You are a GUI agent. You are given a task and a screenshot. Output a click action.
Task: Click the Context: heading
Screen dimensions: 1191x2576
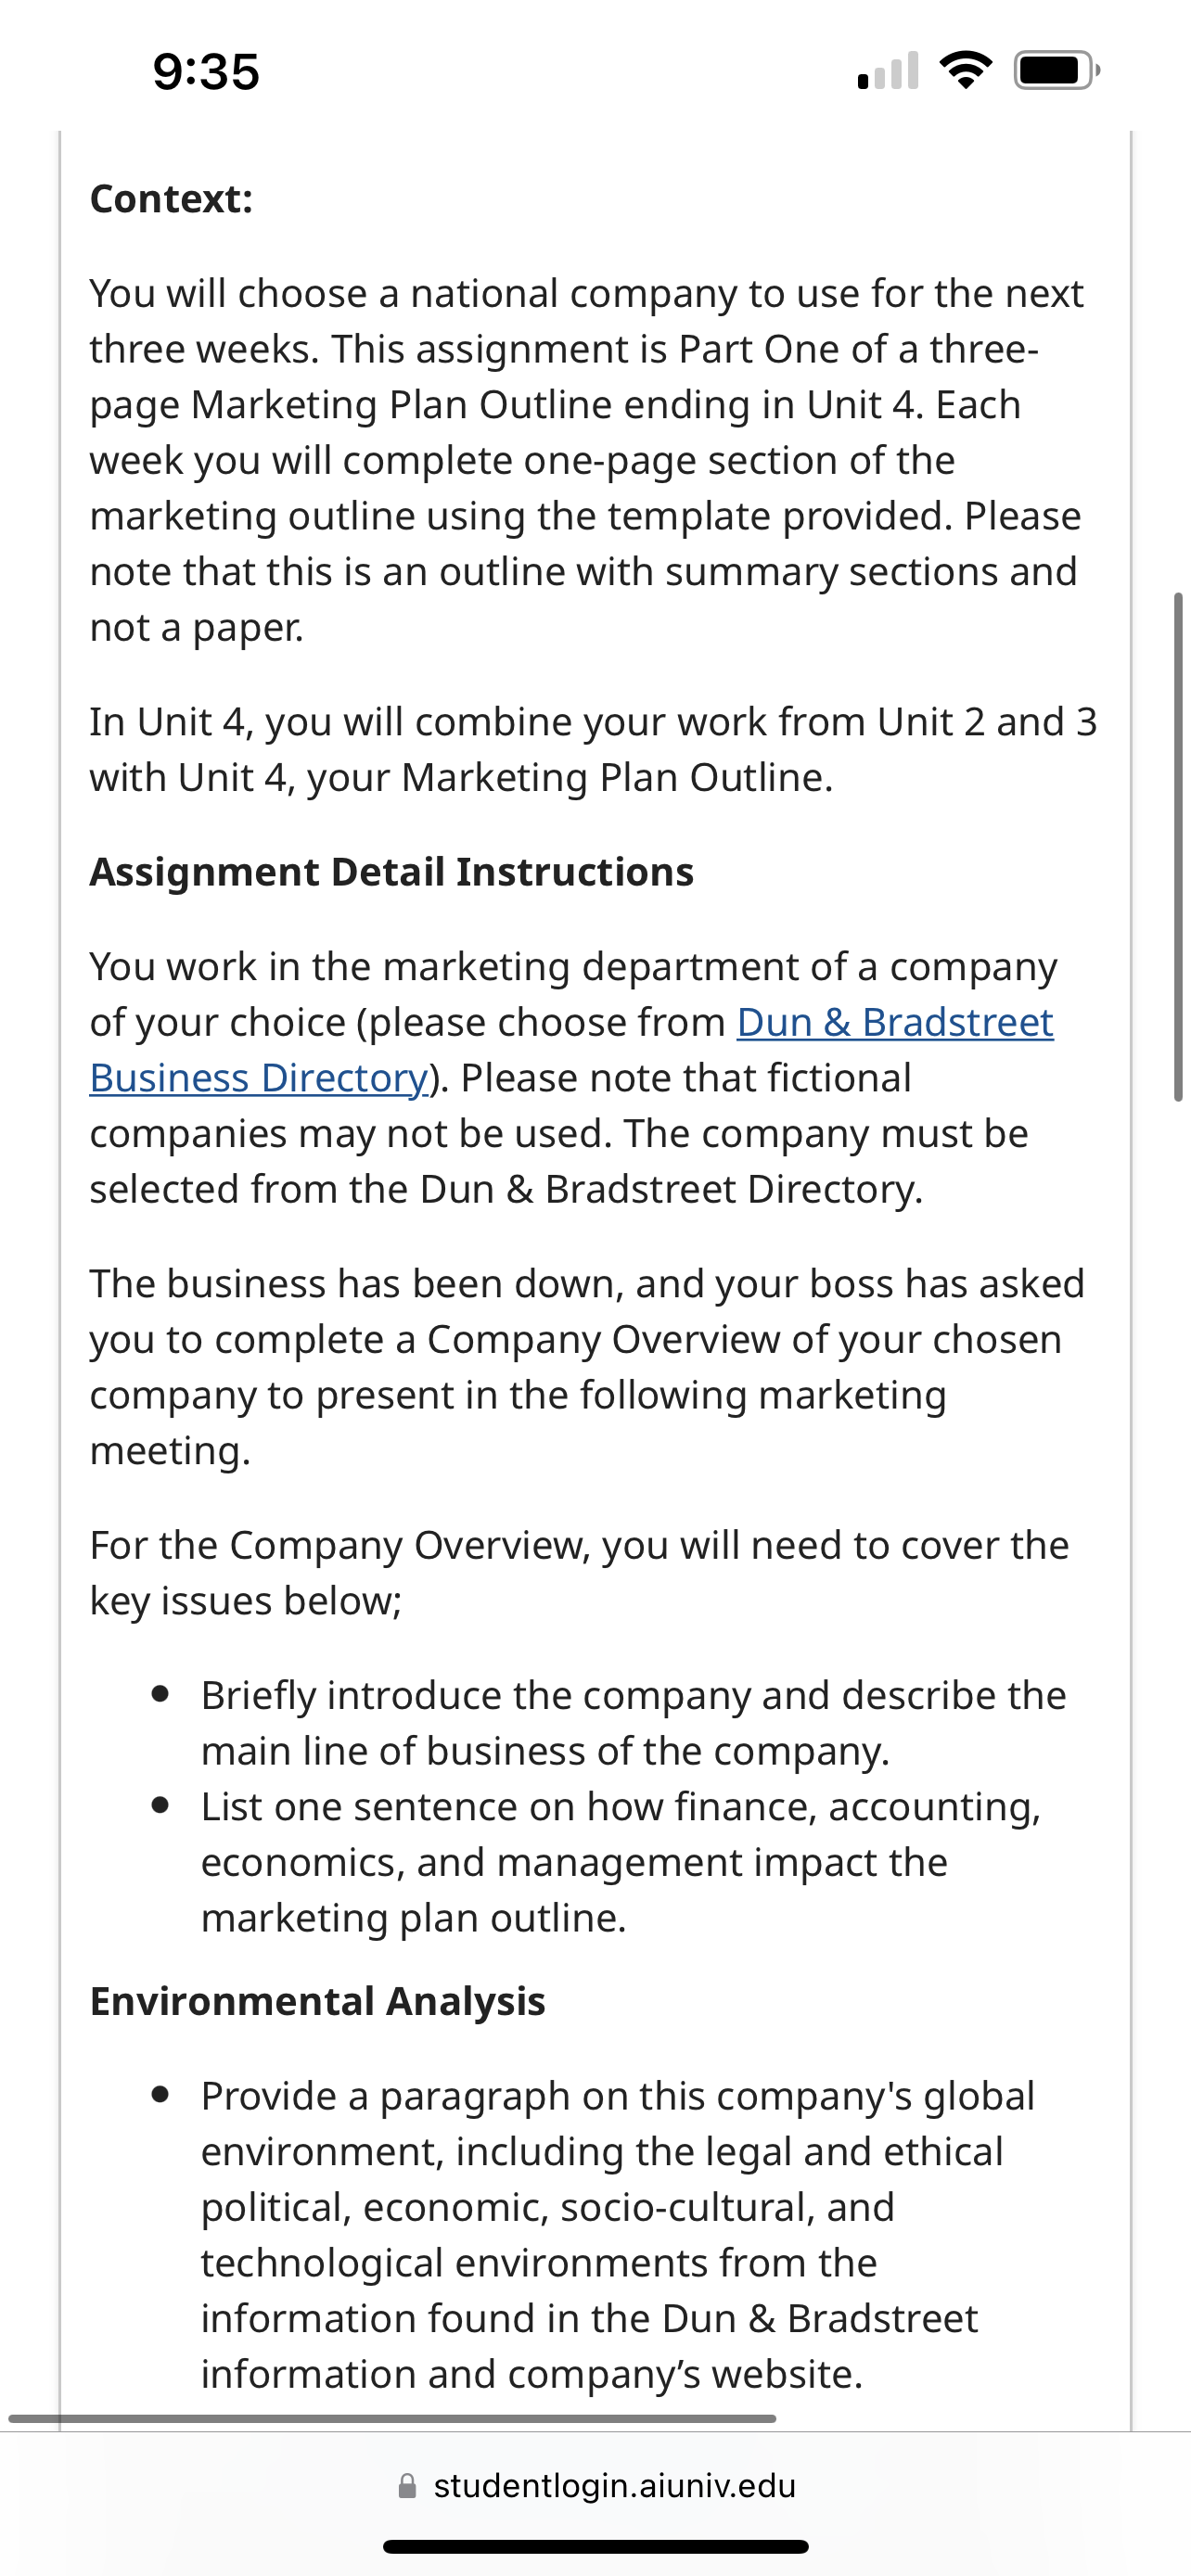[171, 199]
